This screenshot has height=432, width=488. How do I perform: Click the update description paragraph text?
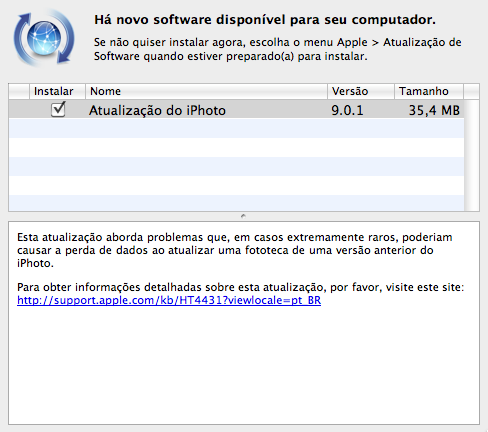pyautogui.click(x=235, y=250)
